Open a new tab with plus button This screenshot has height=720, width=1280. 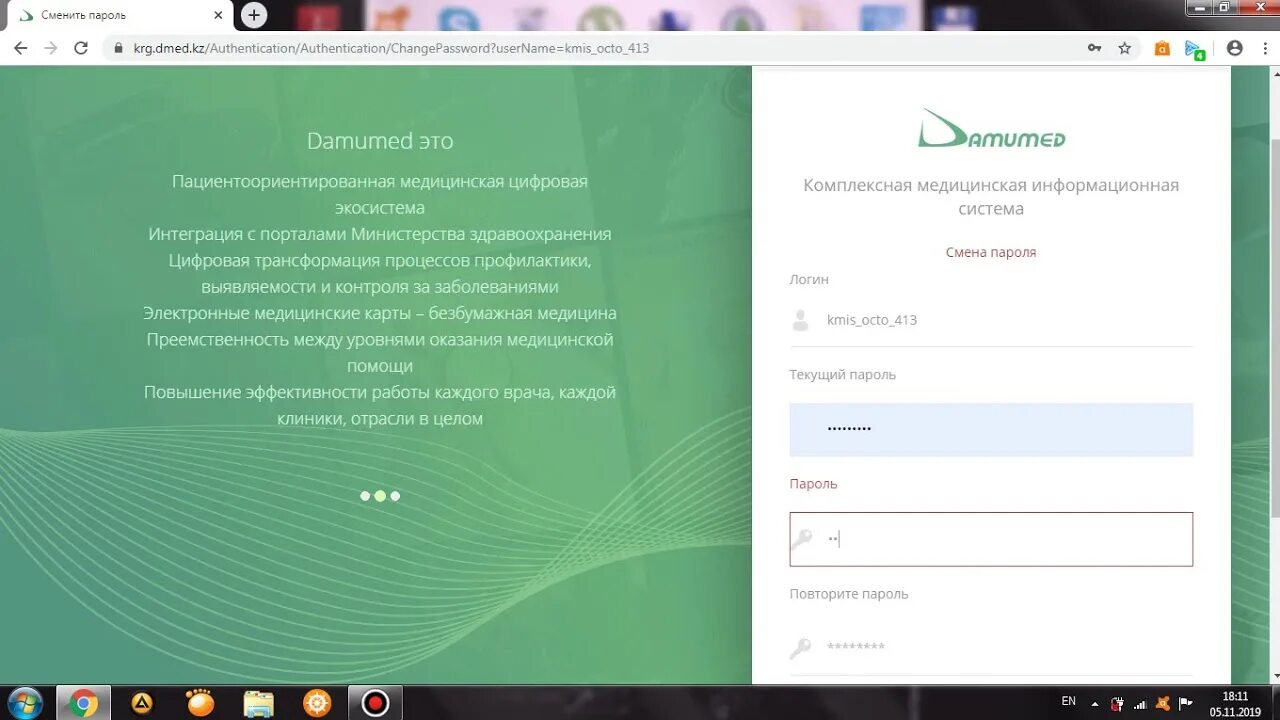tap(254, 15)
